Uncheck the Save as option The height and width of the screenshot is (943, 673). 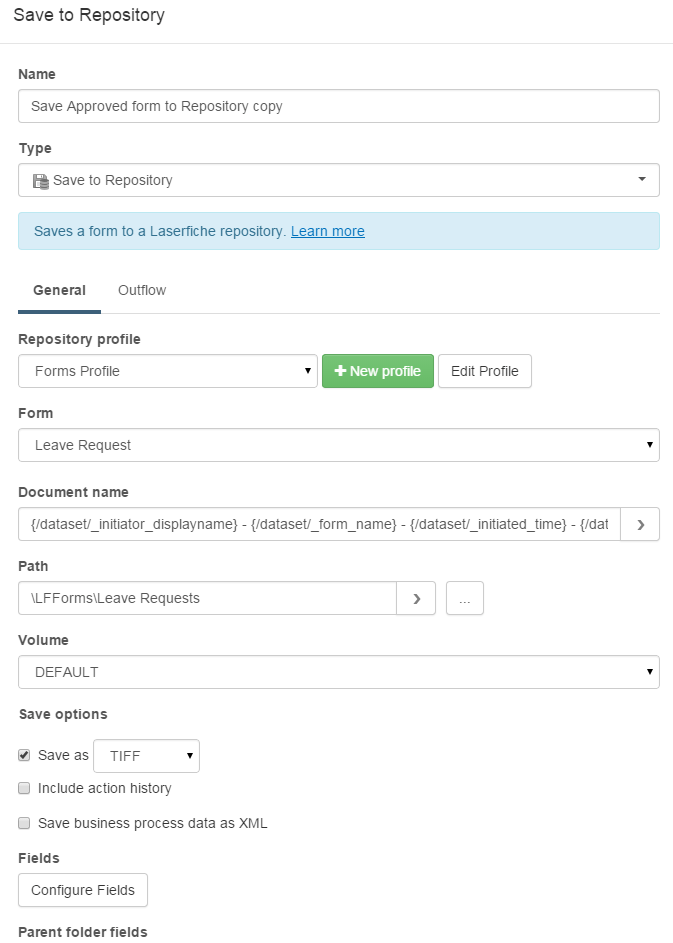coord(23,755)
